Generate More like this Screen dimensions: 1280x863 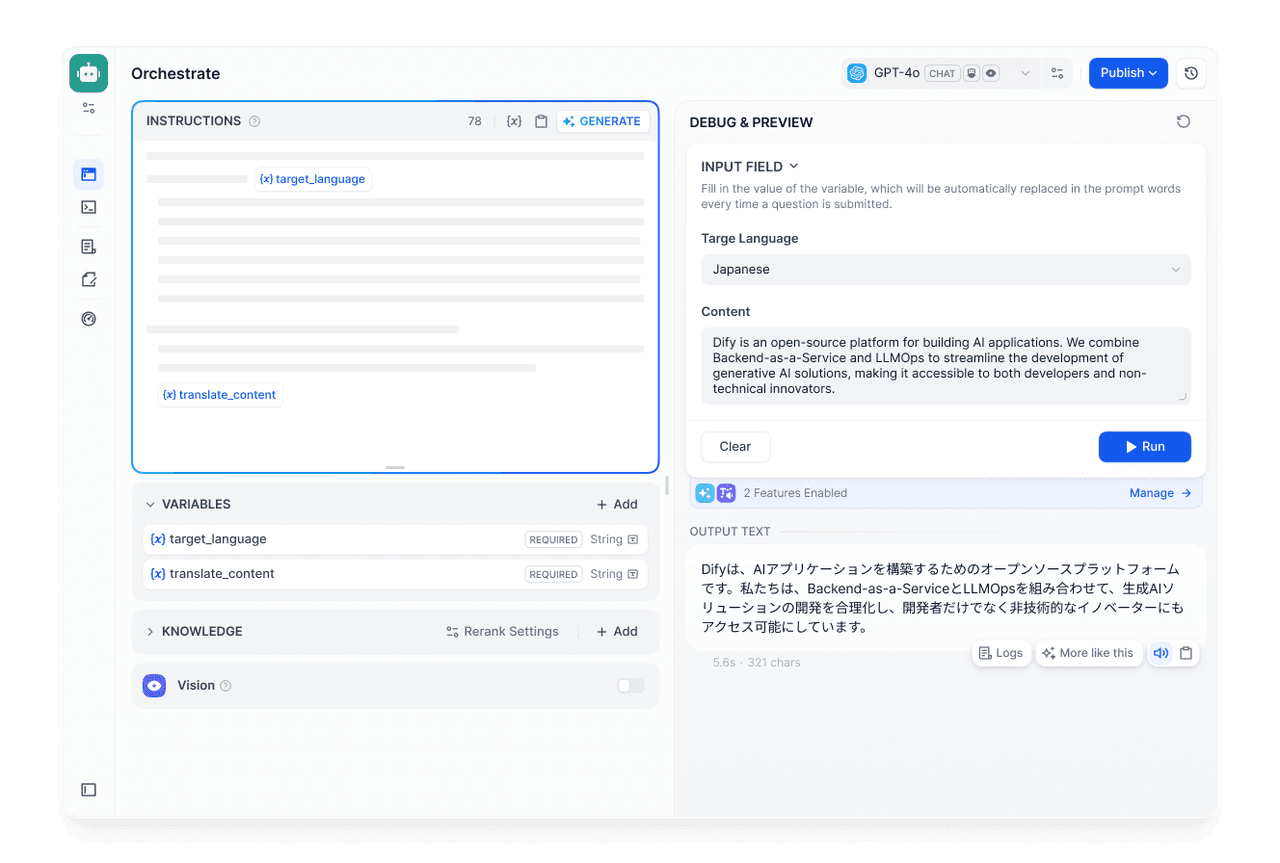(x=1088, y=653)
